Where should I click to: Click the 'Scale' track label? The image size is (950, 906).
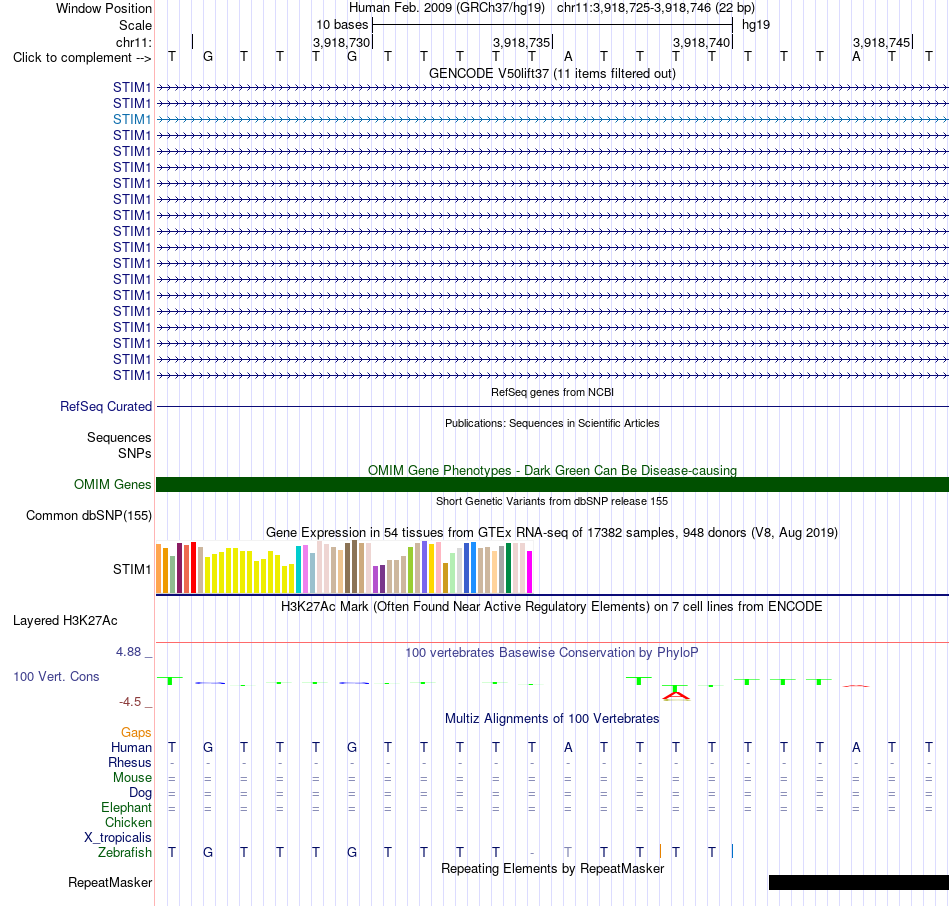pos(135,25)
